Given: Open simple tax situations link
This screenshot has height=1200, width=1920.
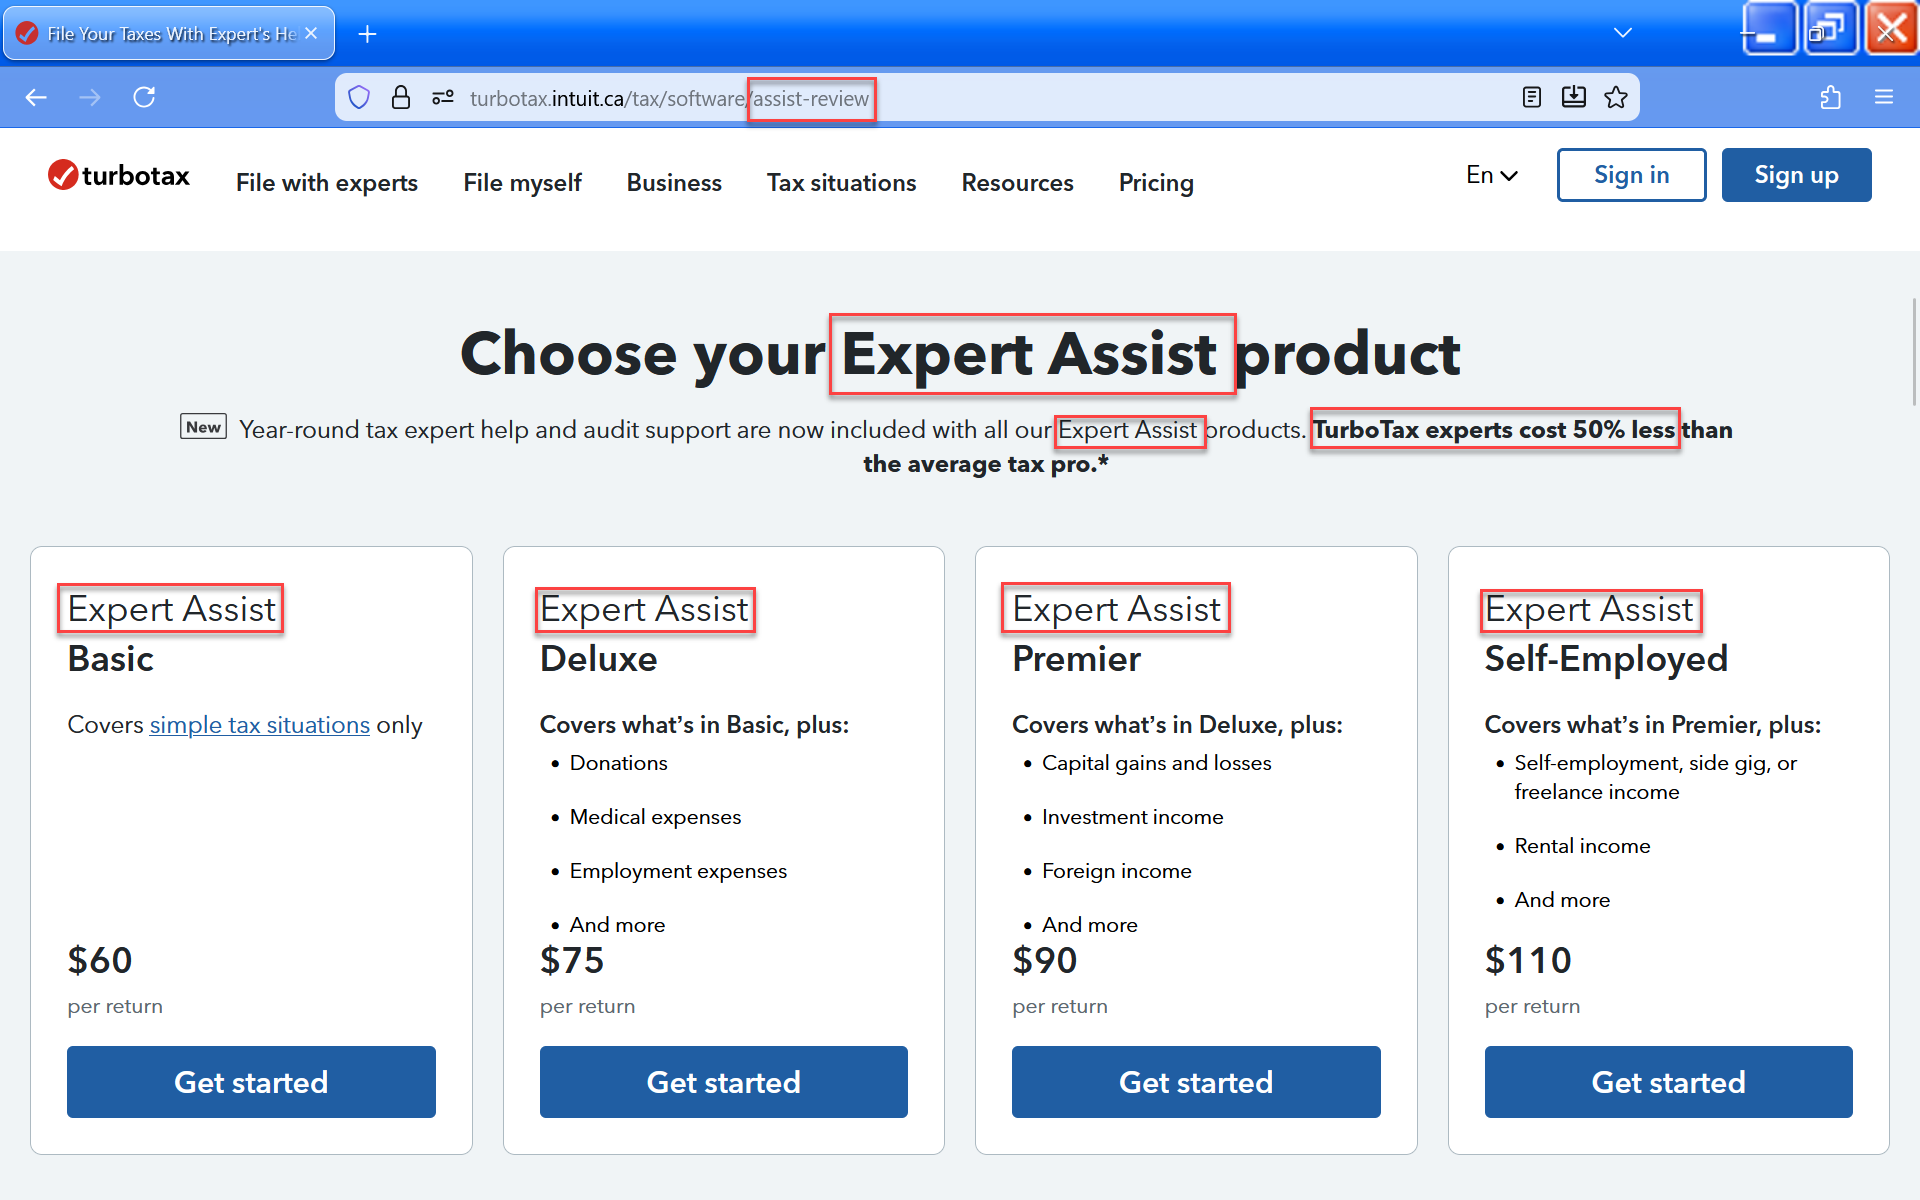Looking at the screenshot, I should pos(259,725).
